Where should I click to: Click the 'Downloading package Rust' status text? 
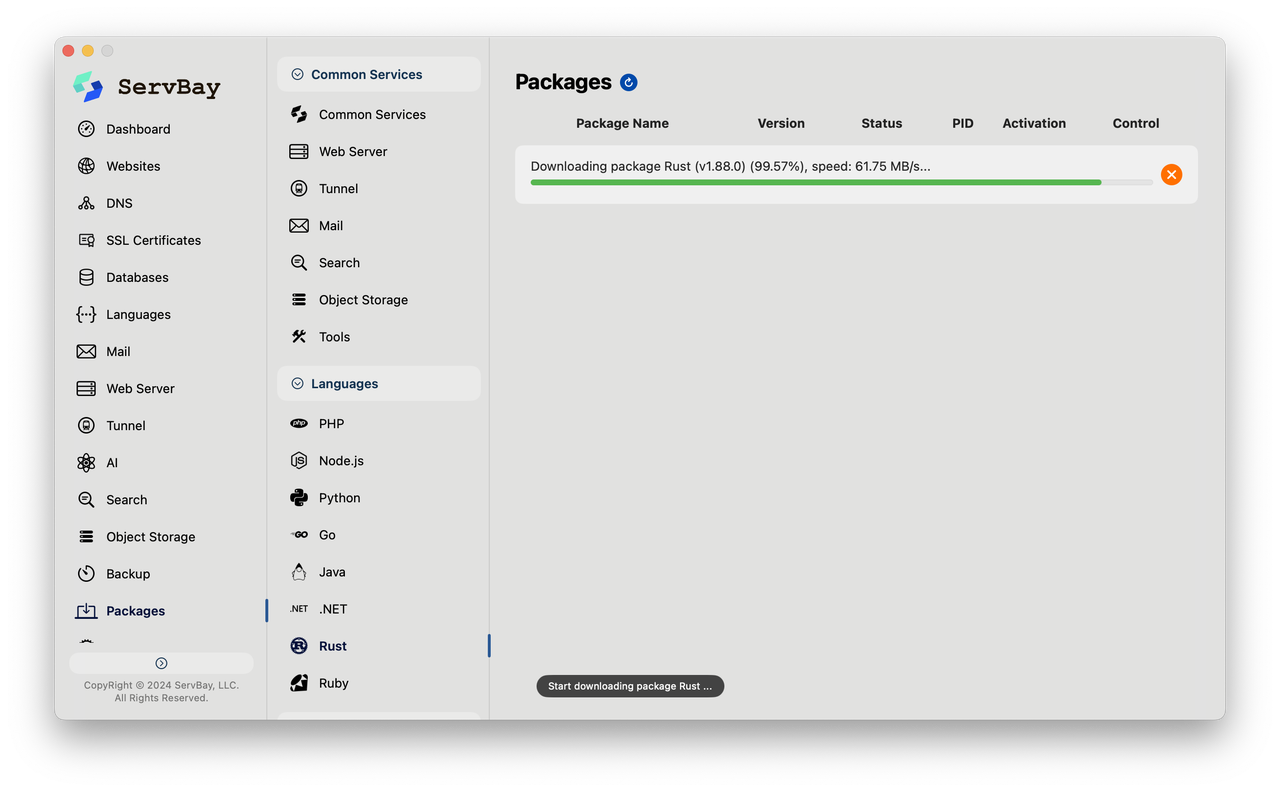pos(730,166)
